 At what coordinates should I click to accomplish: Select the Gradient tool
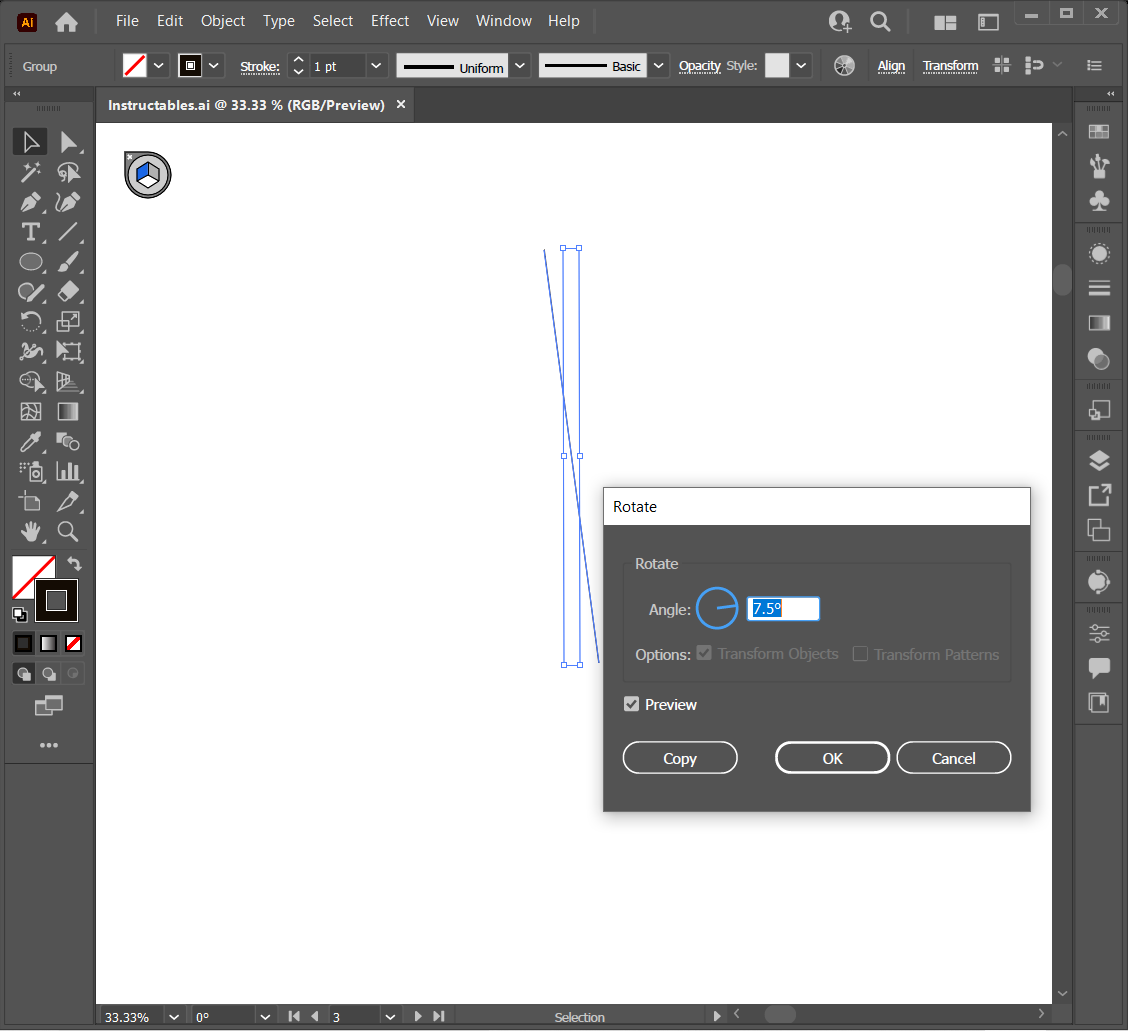click(68, 412)
